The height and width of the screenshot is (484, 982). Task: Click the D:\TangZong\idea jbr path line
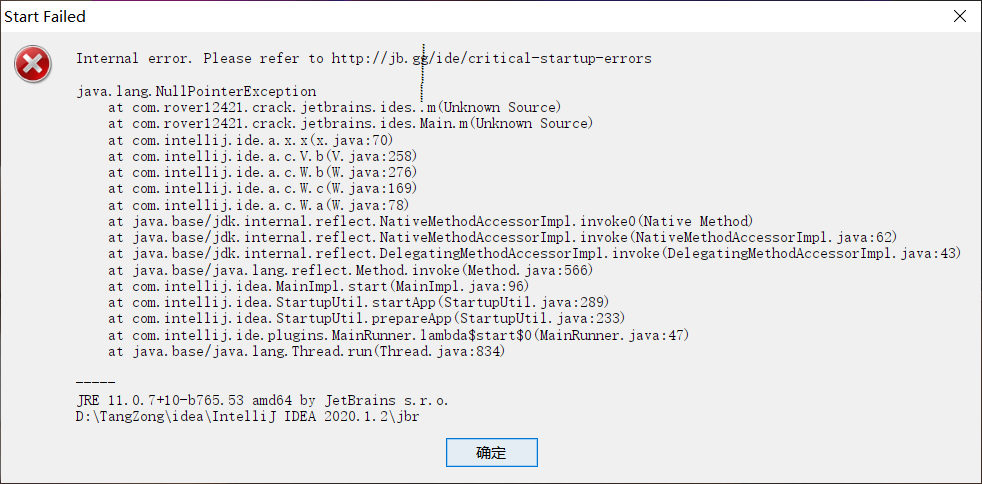(x=247, y=416)
